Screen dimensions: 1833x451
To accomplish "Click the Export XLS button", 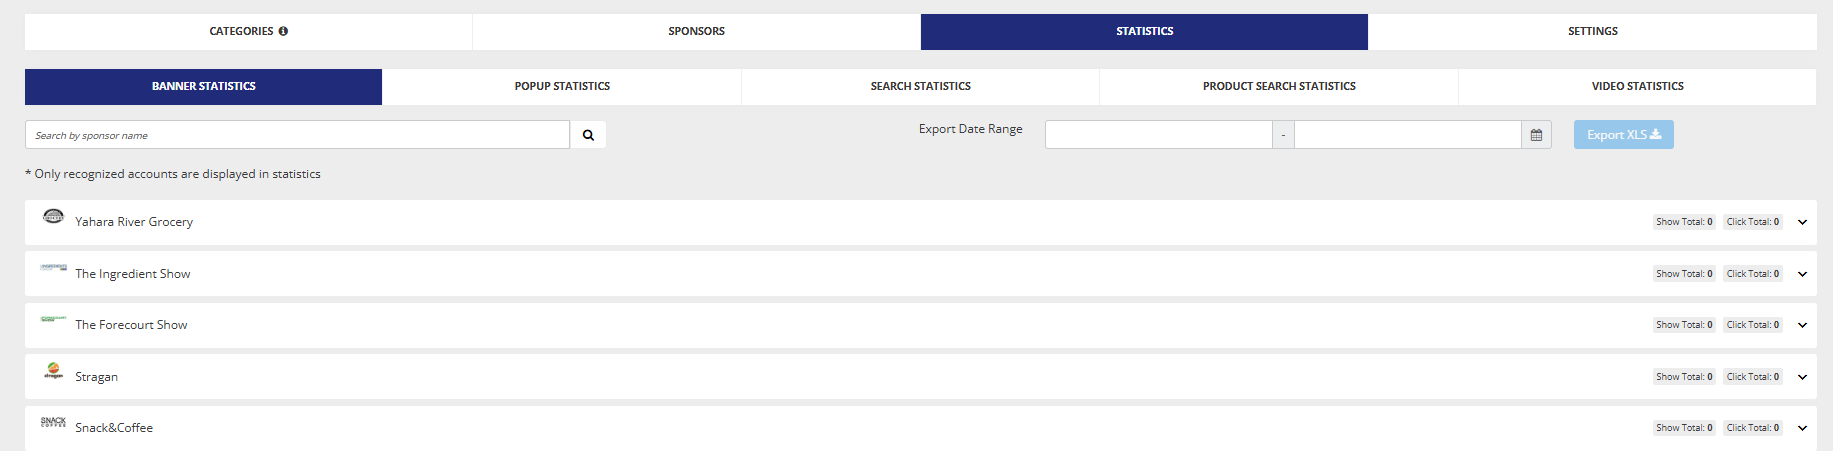I will [x=1623, y=135].
